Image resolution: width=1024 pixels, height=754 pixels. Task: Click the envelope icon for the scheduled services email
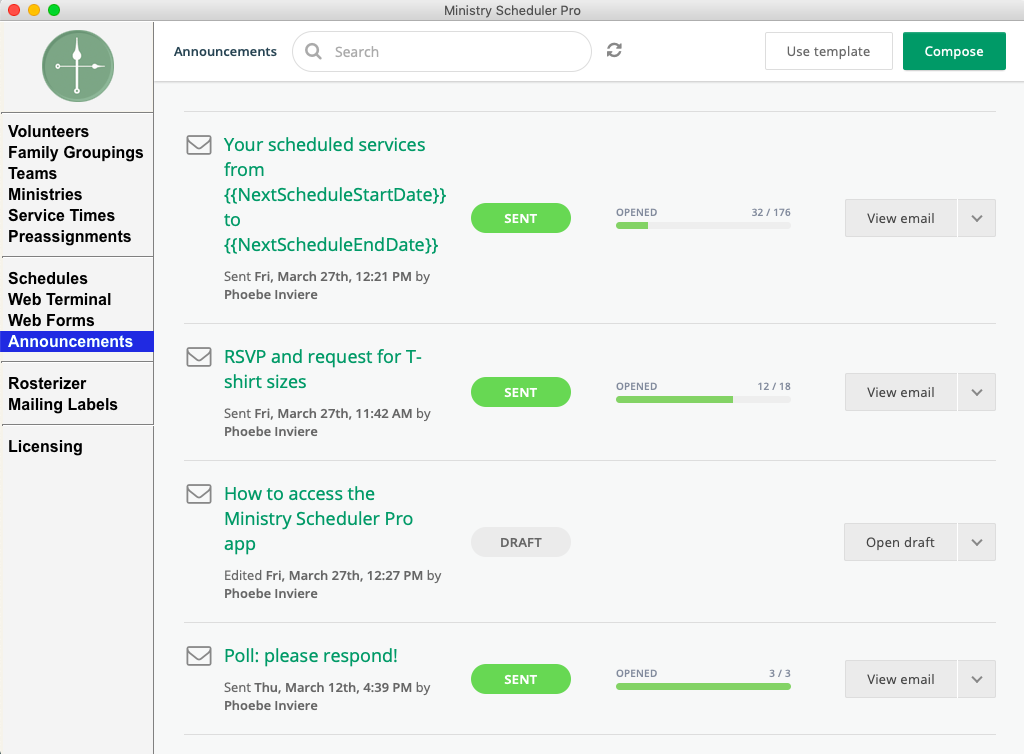[x=199, y=145]
